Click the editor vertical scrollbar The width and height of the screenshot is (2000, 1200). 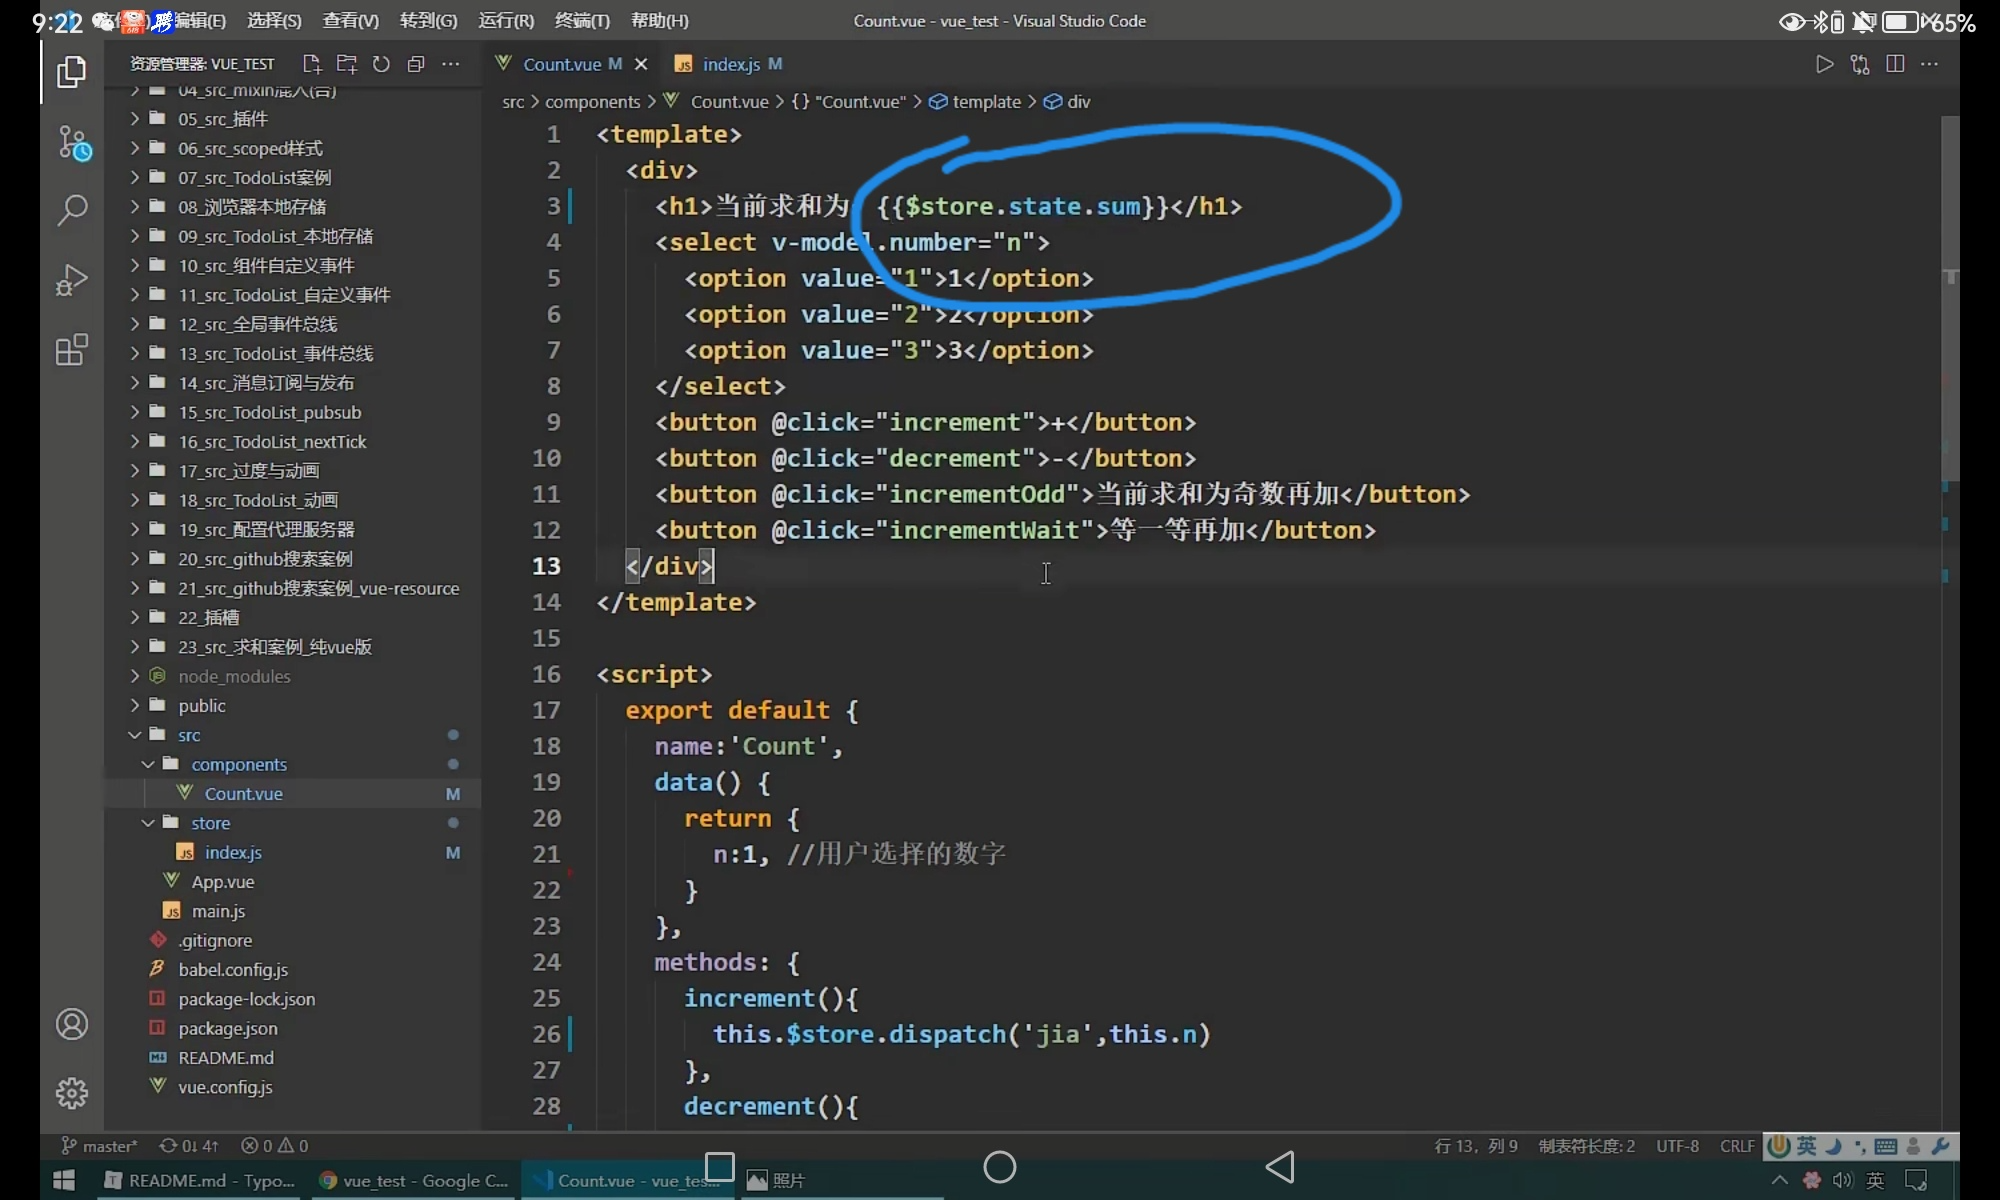pyautogui.click(x=1950, y=300)
